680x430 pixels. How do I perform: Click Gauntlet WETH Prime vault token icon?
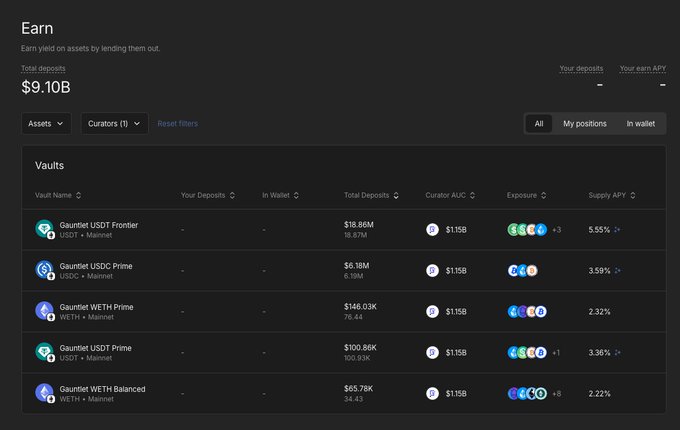44,311
